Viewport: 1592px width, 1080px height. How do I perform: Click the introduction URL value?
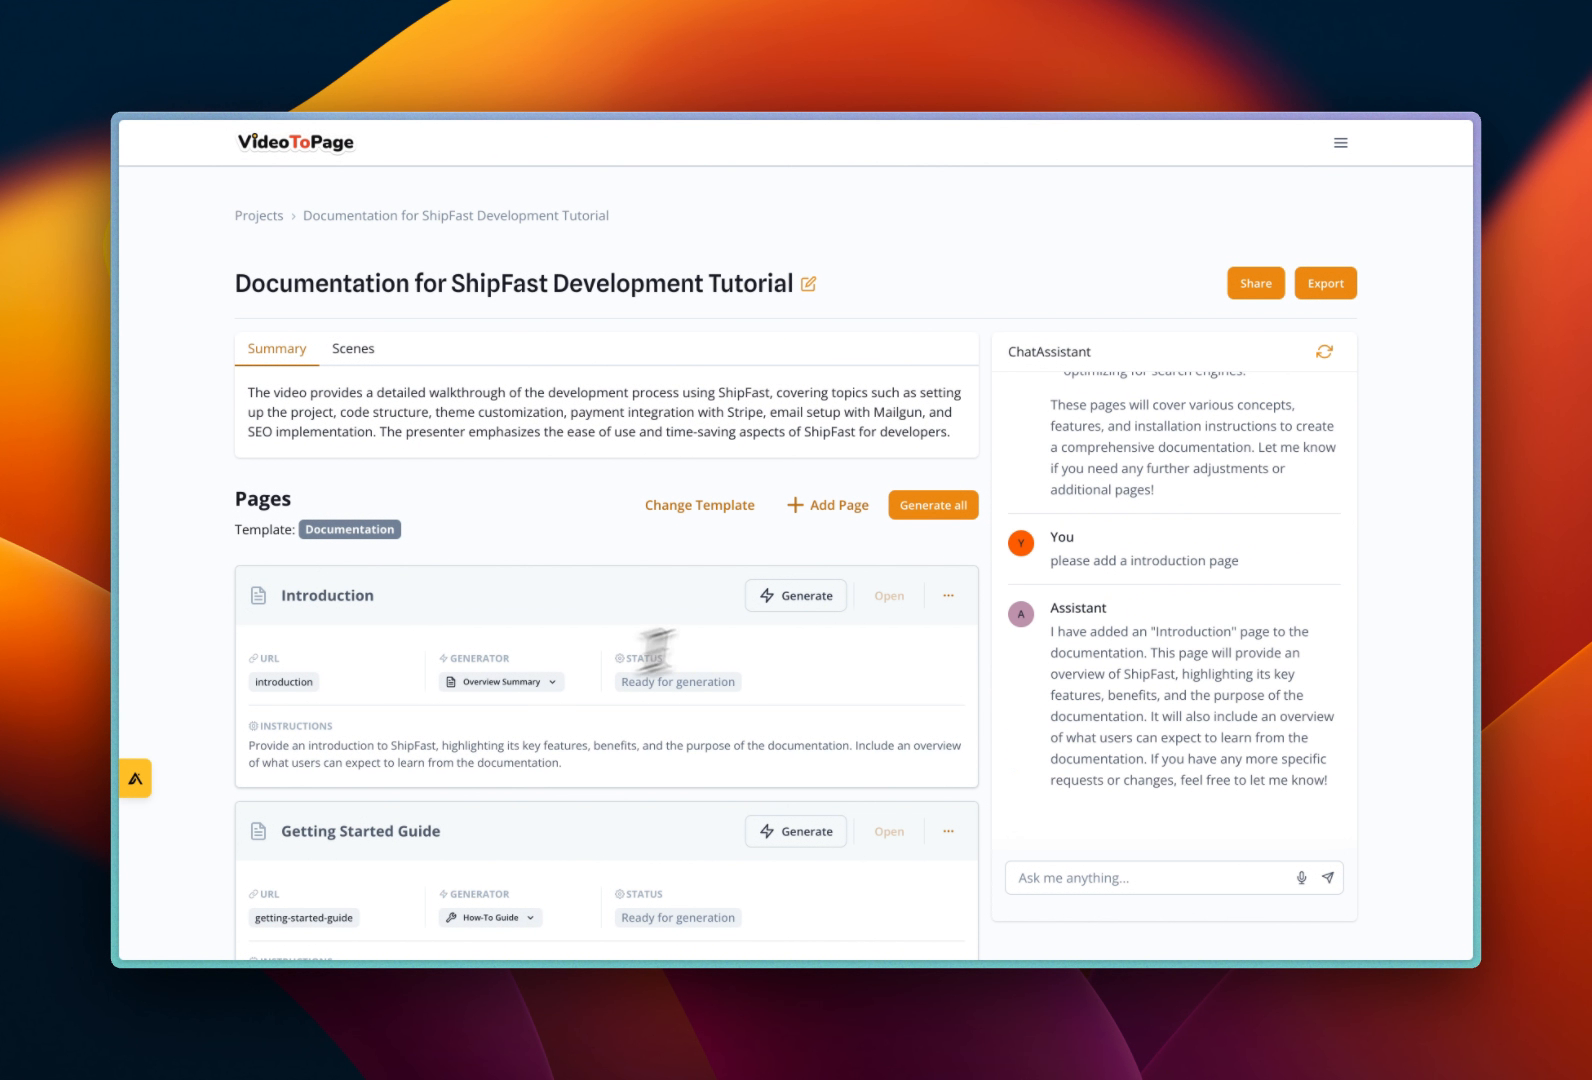[x=284, y=682]
